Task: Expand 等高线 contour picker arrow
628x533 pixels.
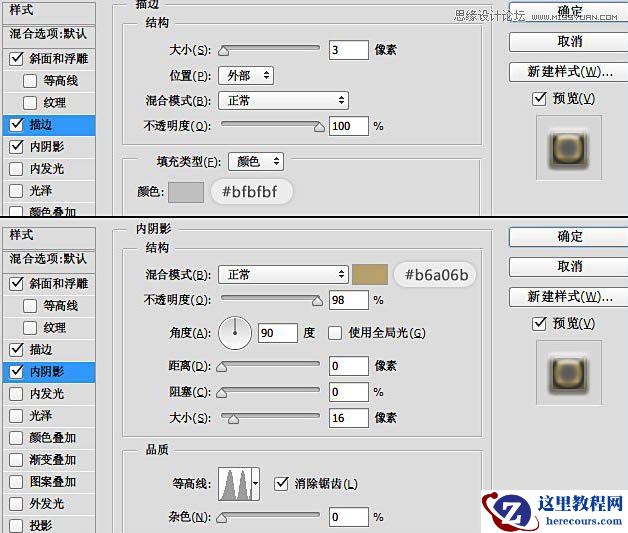Action: point(256,484)
